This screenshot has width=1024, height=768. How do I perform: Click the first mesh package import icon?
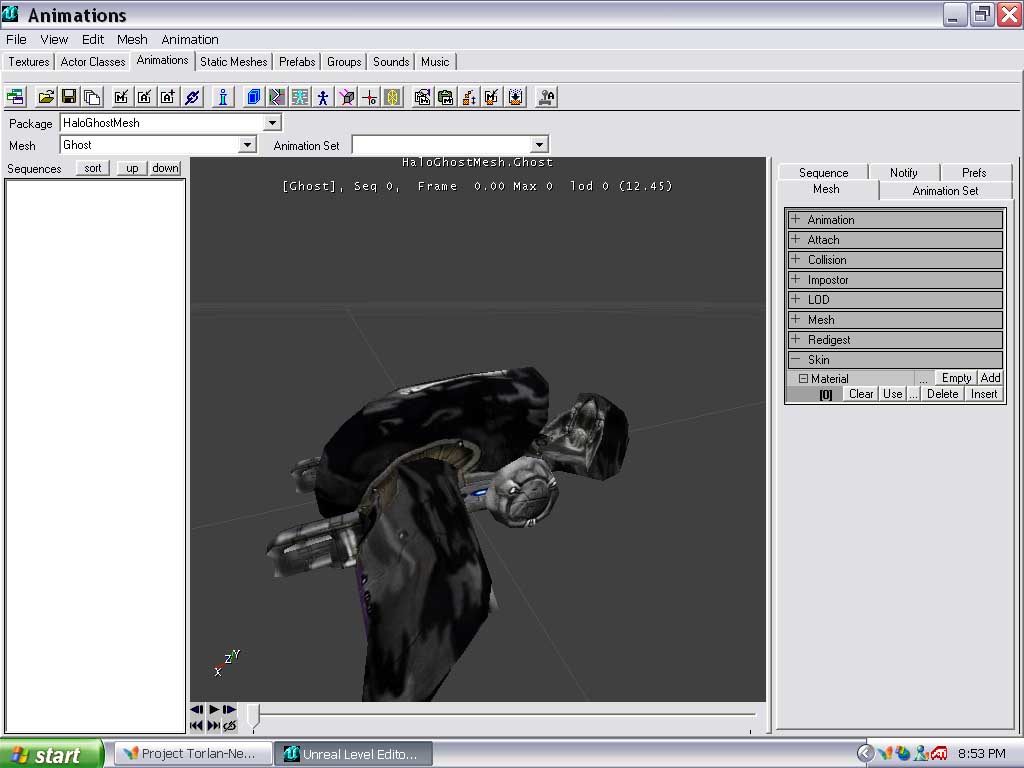[423, 97]
